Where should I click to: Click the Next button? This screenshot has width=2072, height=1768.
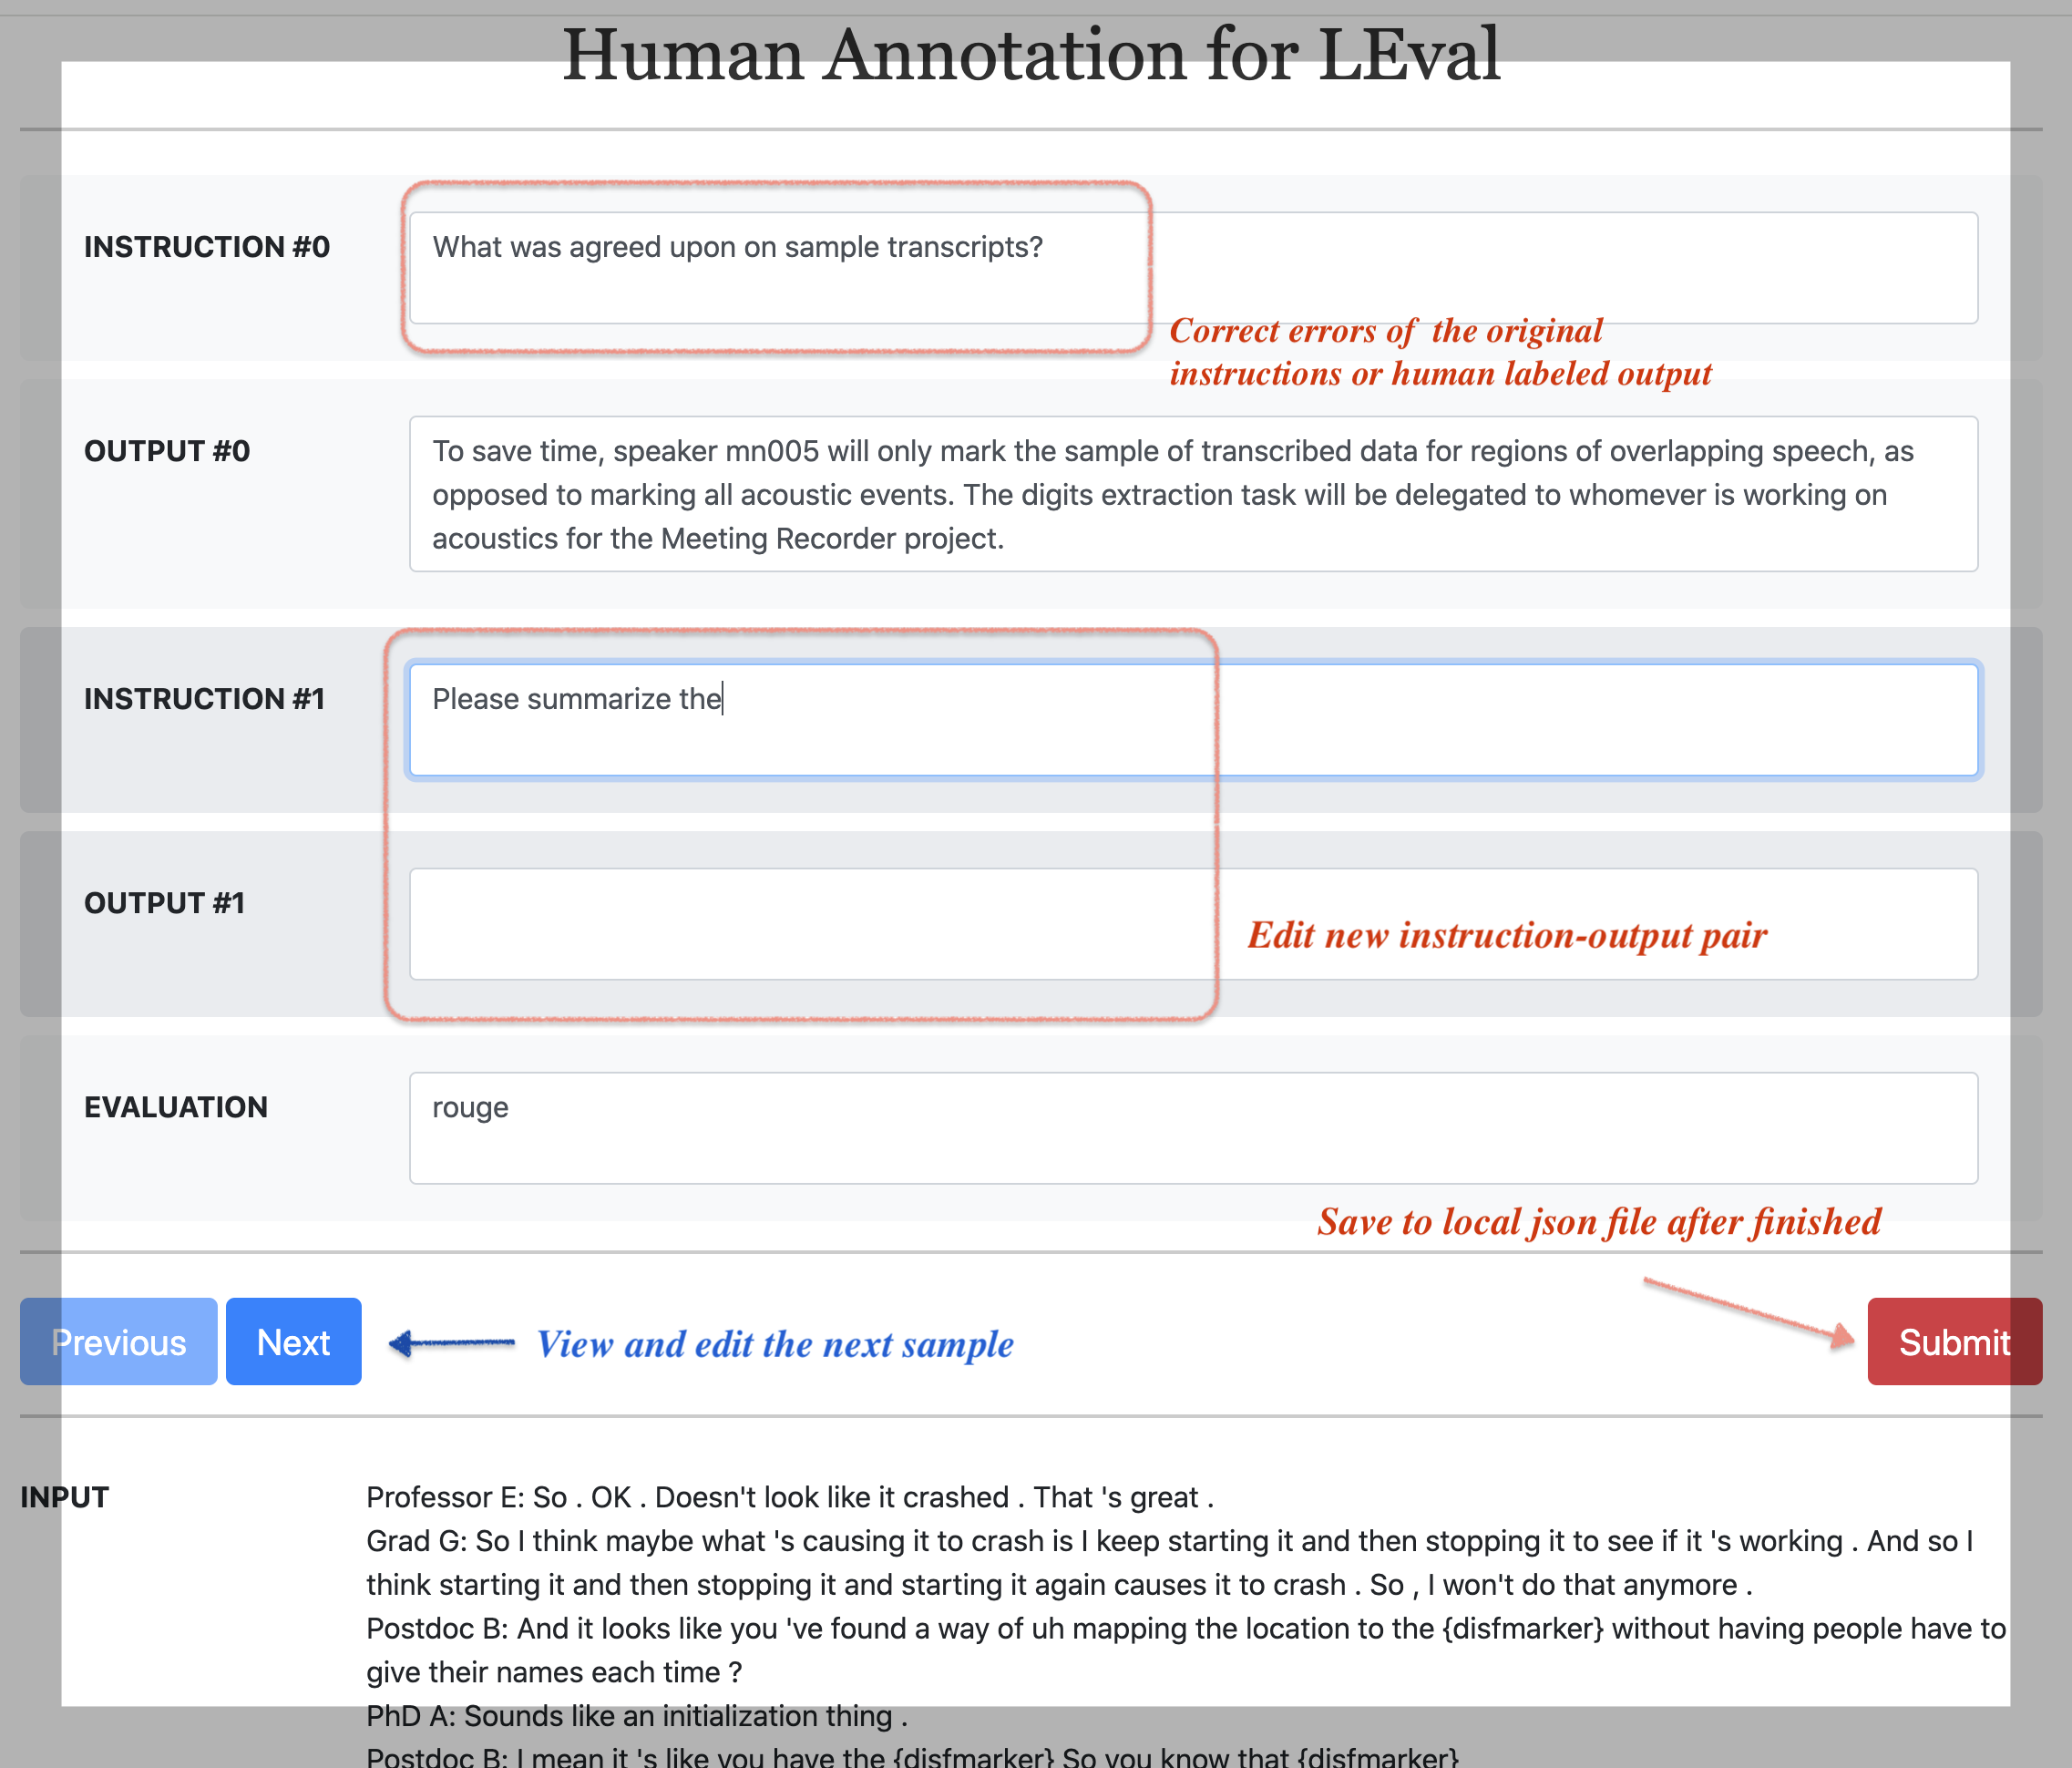[x=293, y=1341]
